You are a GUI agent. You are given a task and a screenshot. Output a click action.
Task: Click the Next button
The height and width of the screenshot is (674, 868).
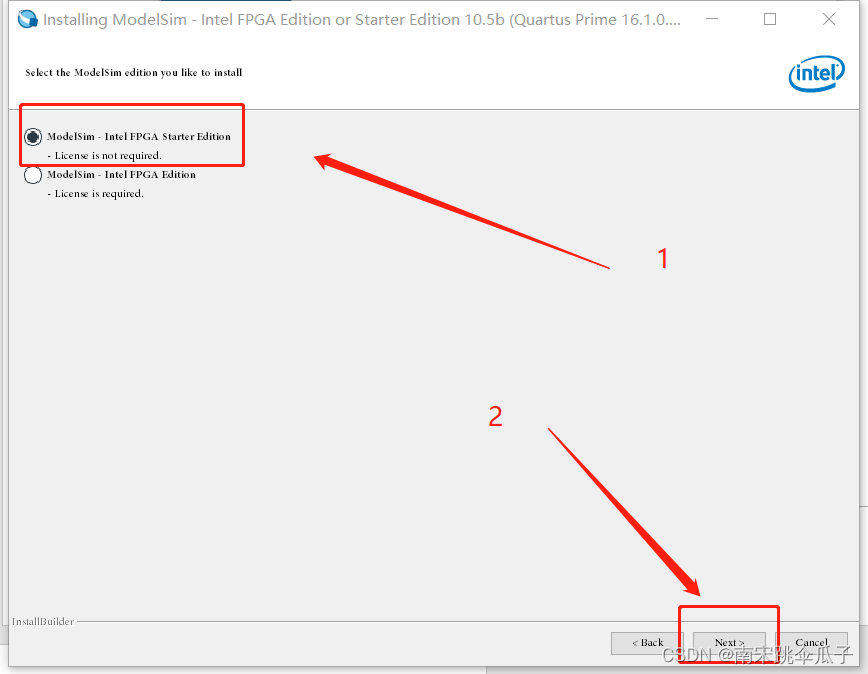click(x=729, y=642)
